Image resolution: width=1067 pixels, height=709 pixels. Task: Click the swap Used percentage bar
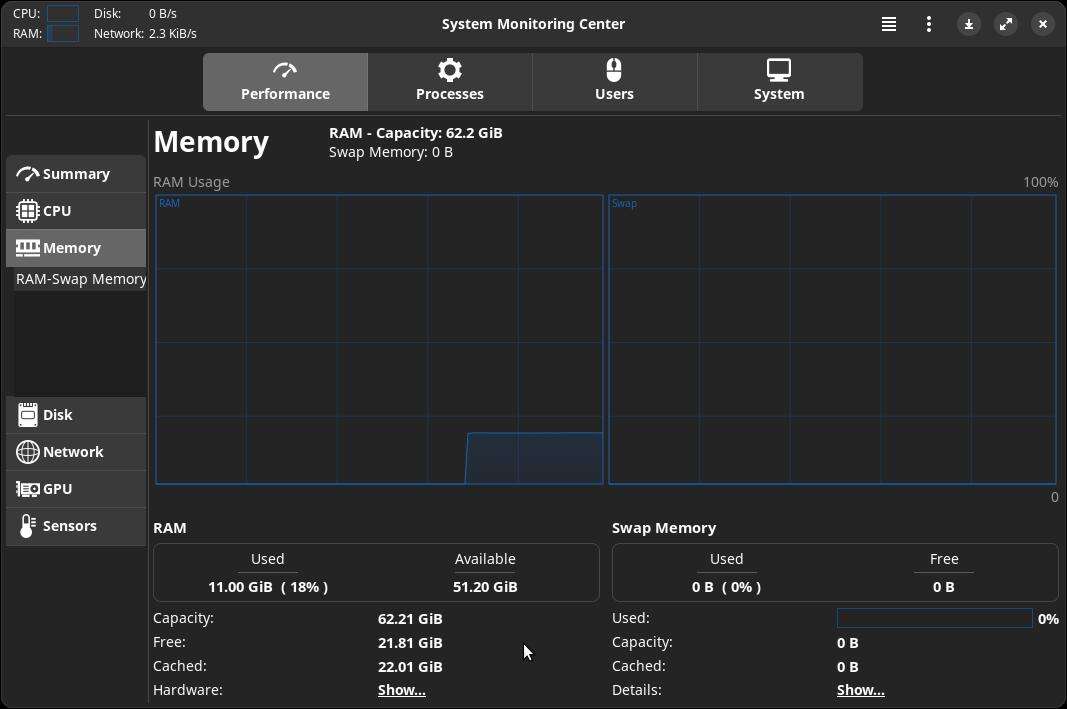(x=934, y=619)
